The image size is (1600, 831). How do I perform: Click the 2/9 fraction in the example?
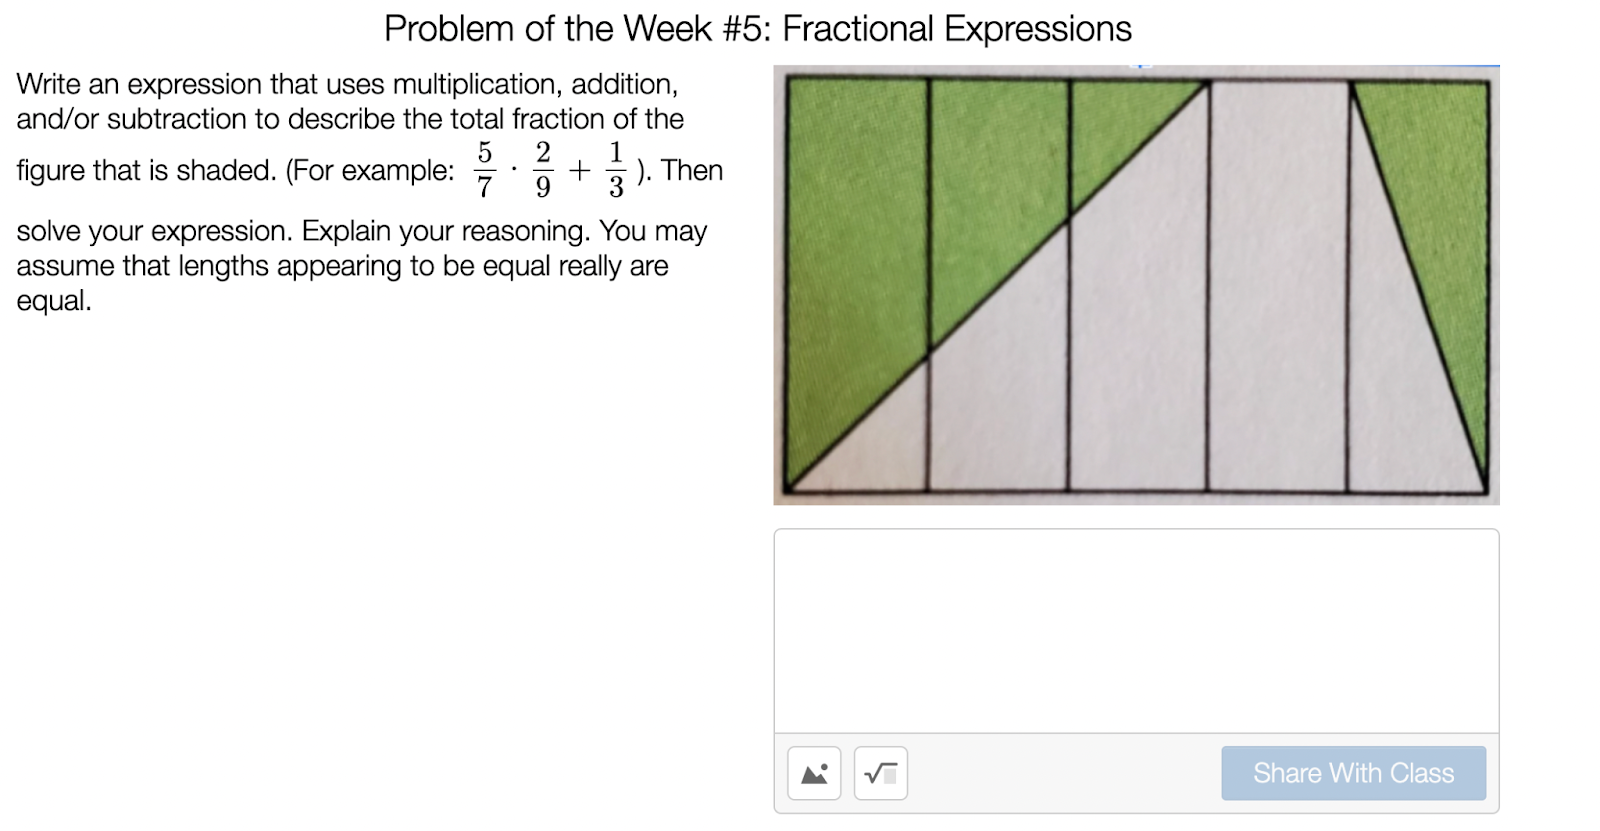coord(543,170)
